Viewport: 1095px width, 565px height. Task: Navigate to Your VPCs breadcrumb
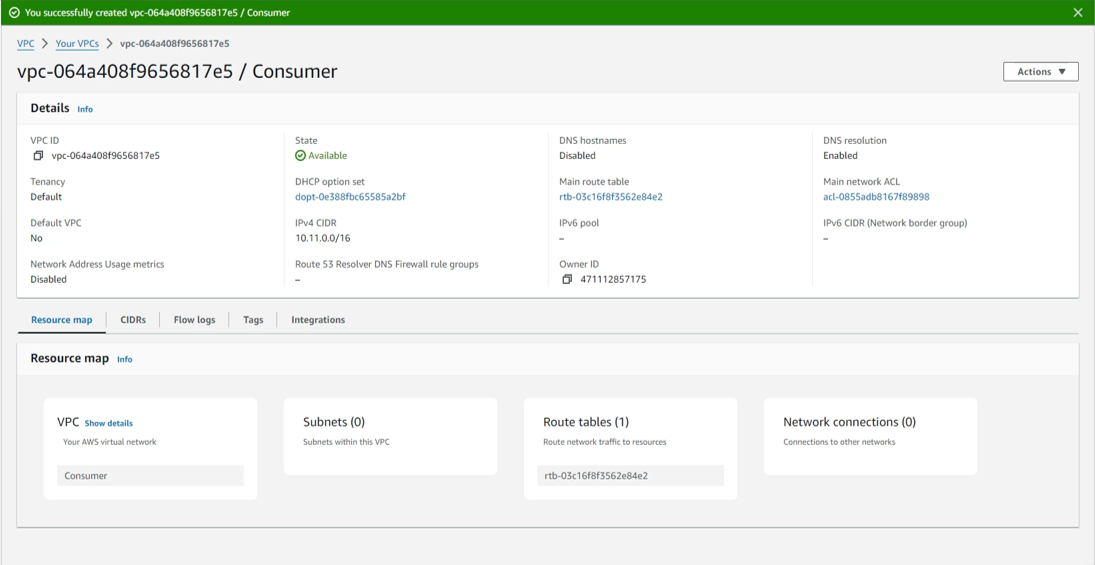pyautogui.click(x=77, y=44)
